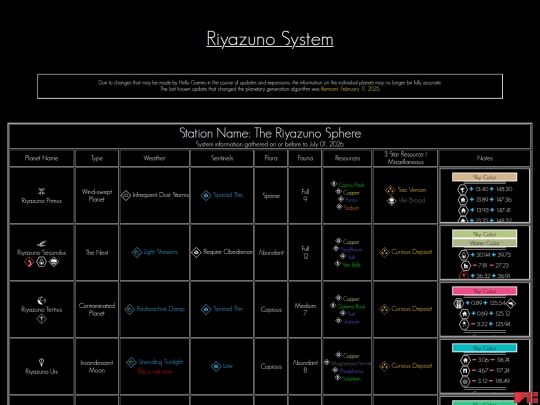
Task: Click The Nest type cell
Action: click(x=97, y=252)
